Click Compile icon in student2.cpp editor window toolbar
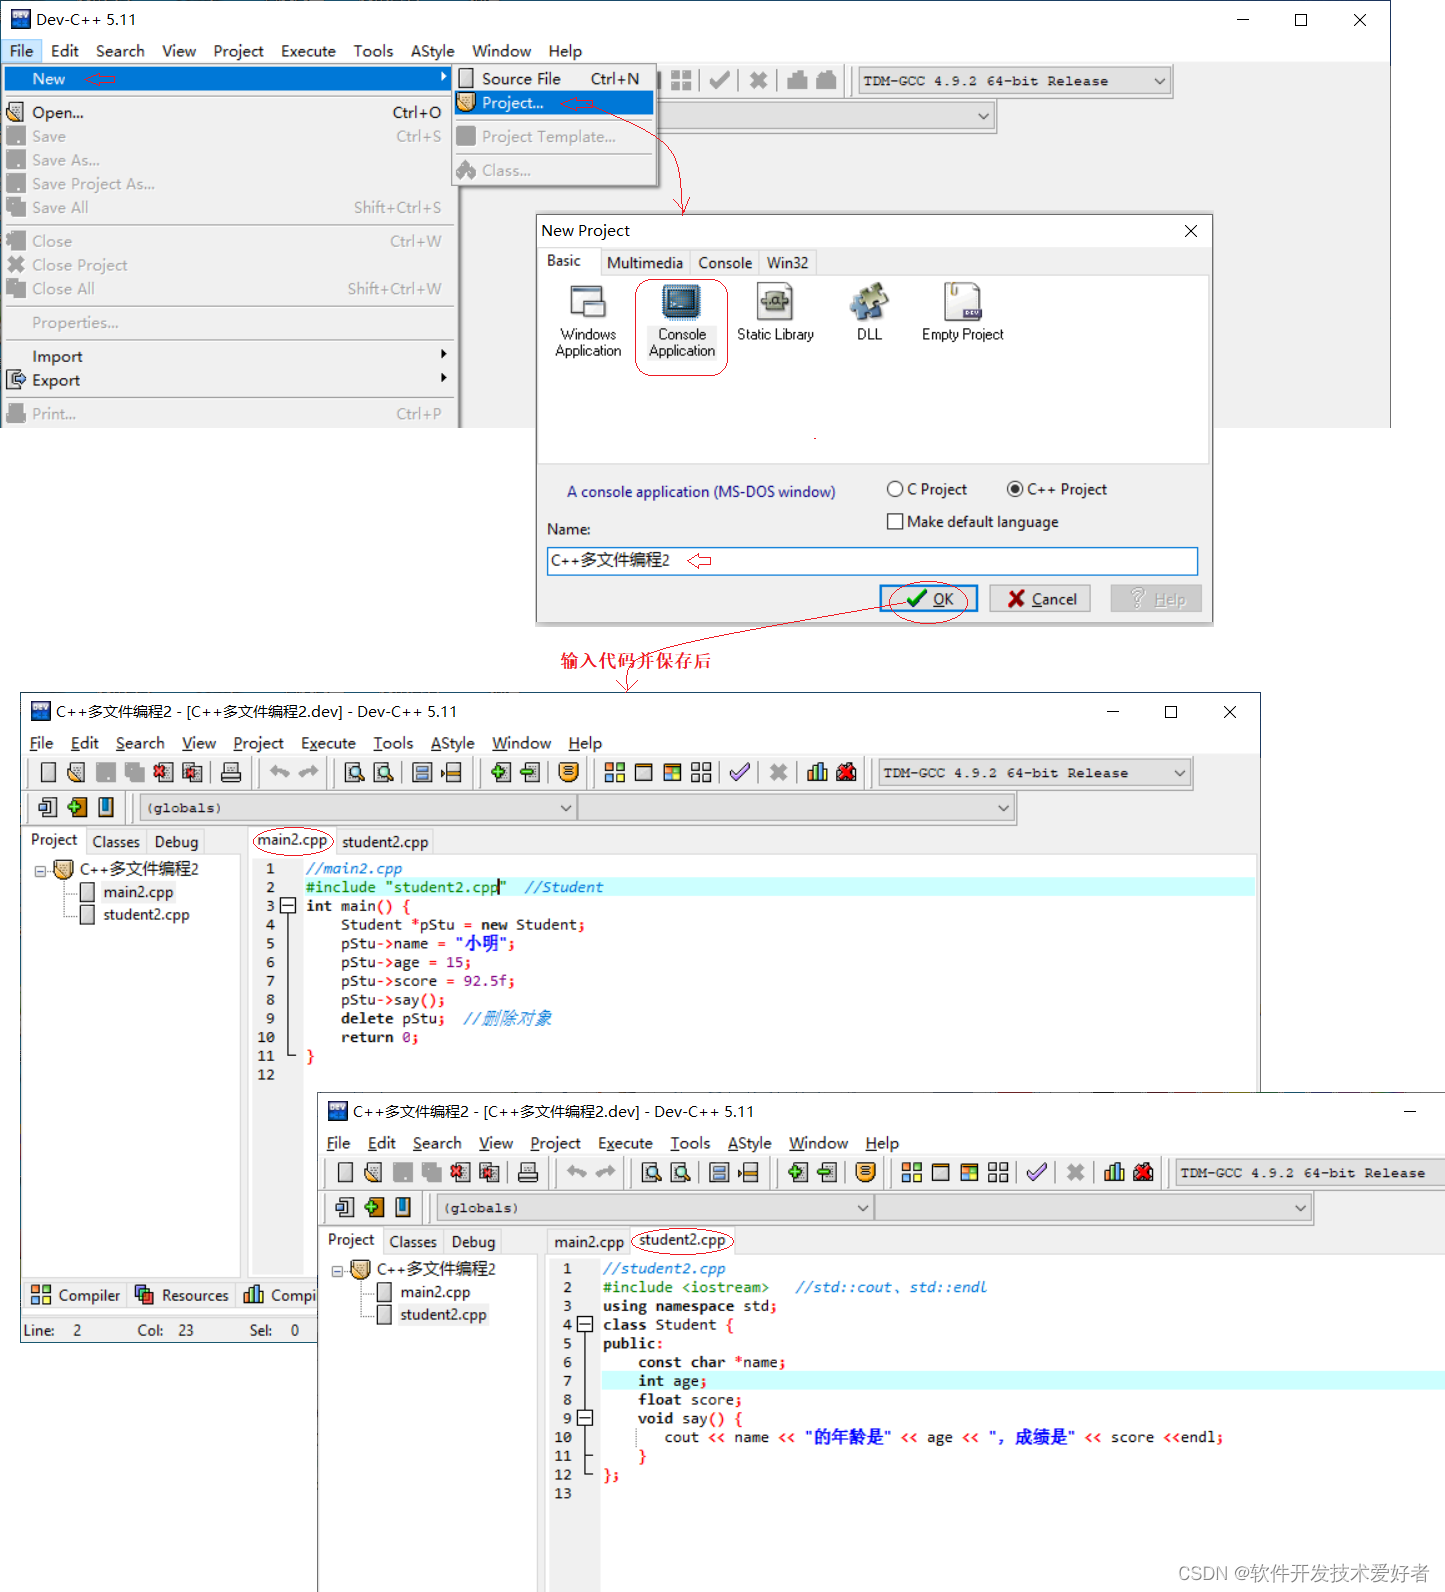Screen dimensions: 1445x1592 (911, 1172)
